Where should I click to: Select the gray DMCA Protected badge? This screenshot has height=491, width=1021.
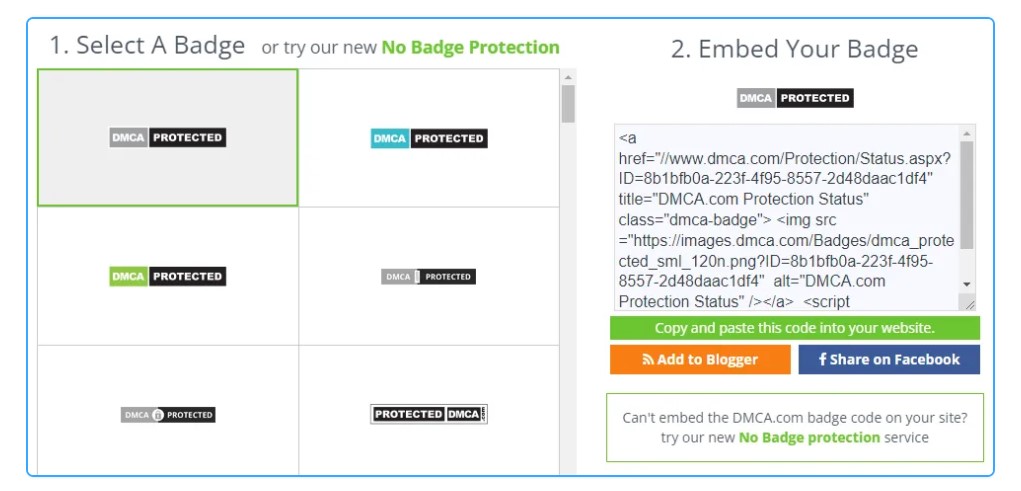pyautogui.click(x=167, y=137)
